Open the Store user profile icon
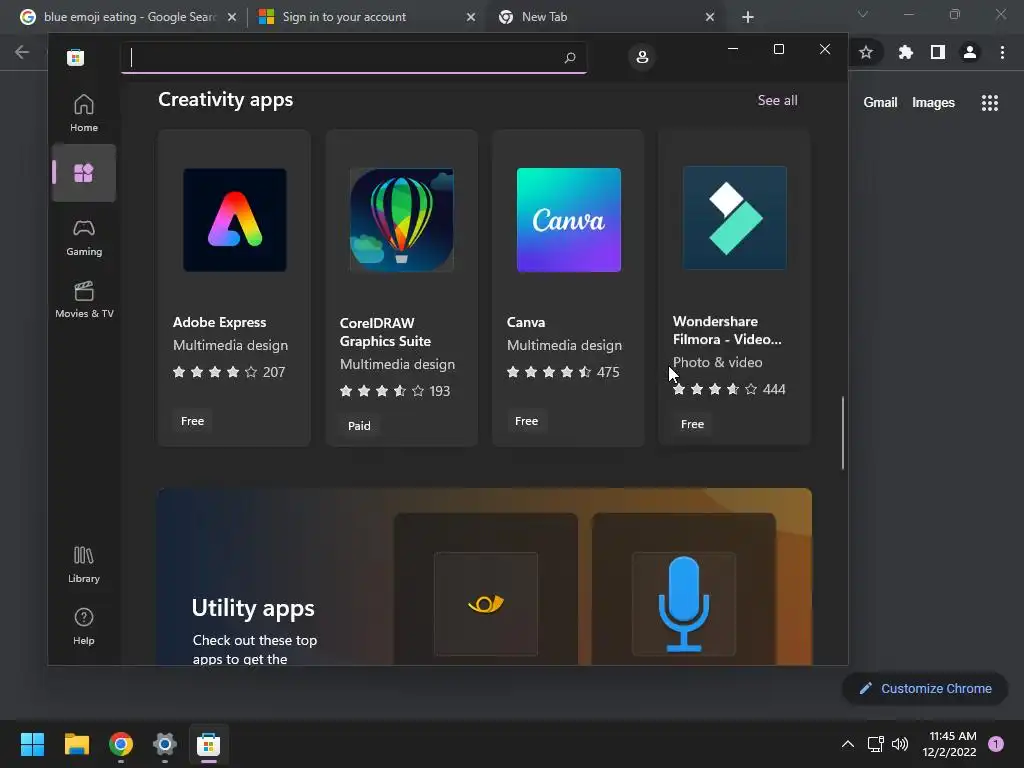 point(642,57)
